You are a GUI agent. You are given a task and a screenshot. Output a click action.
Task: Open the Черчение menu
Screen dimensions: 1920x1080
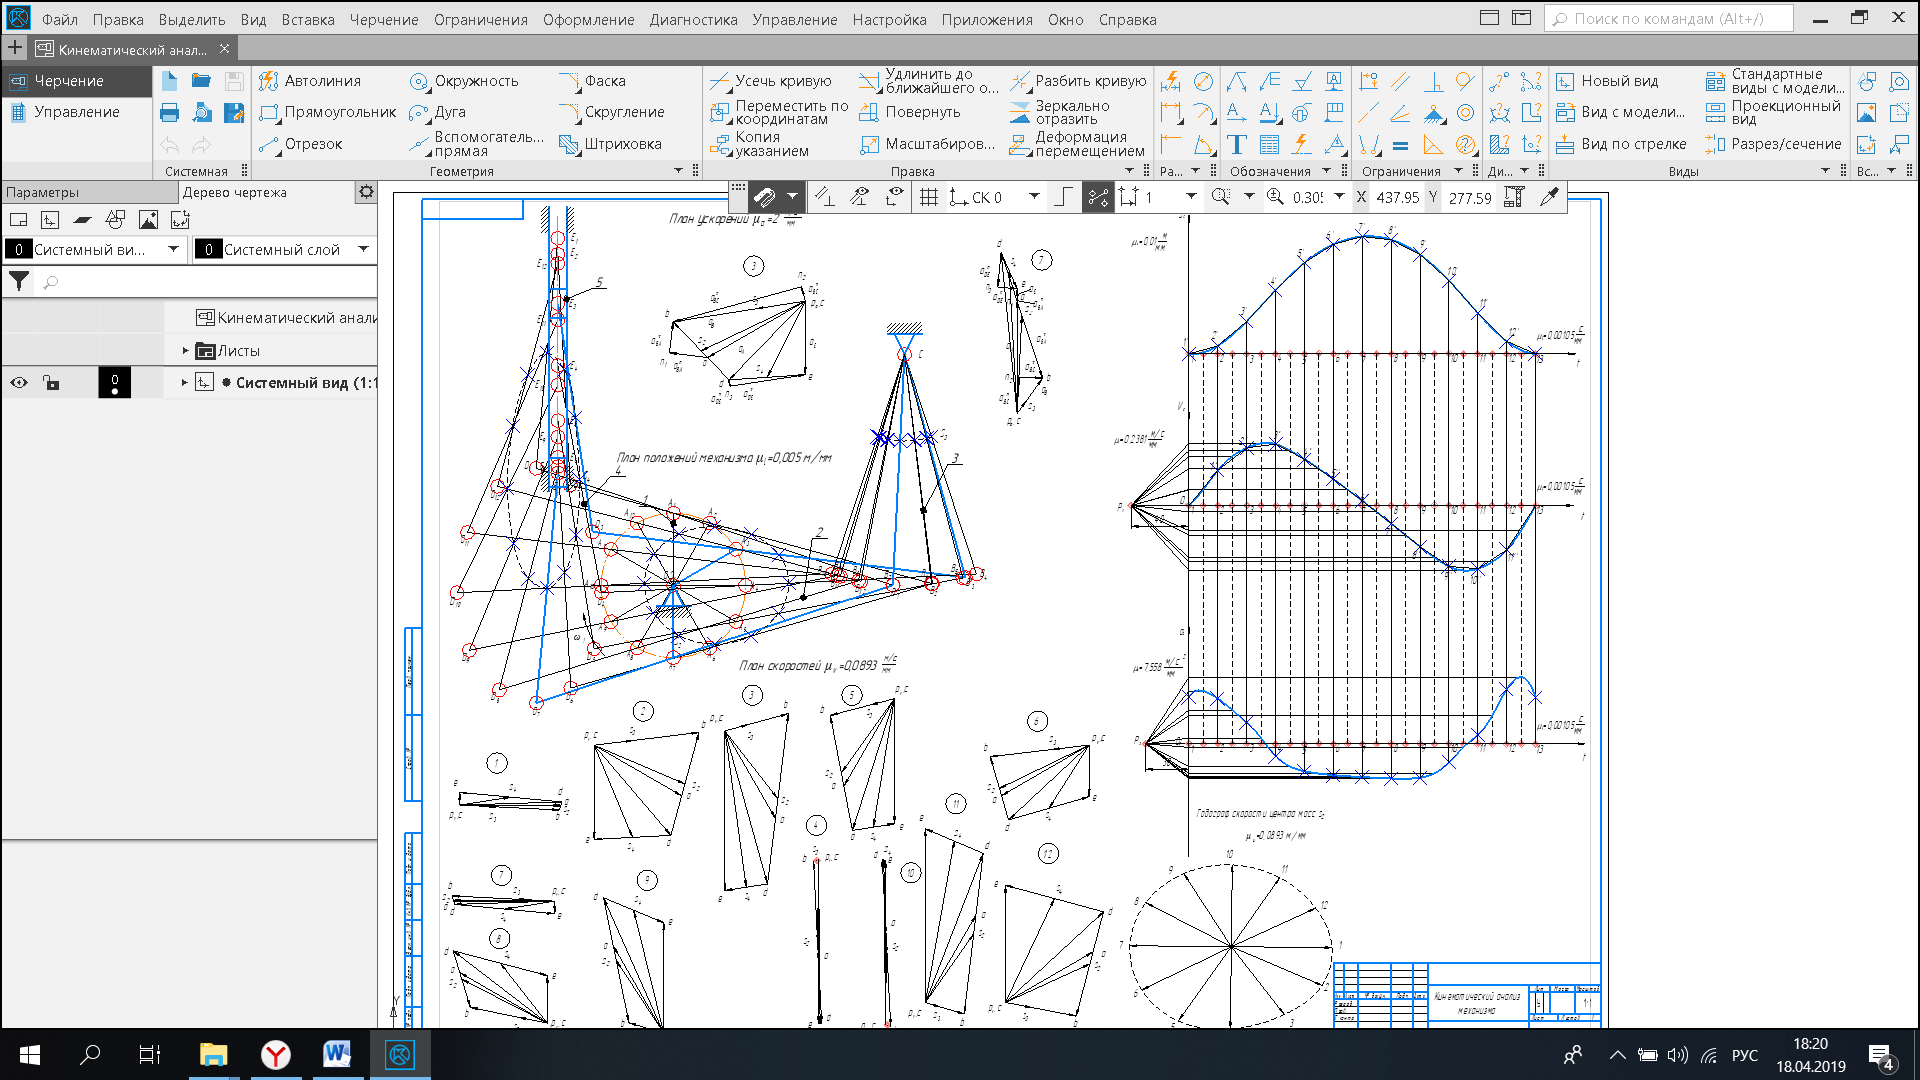coord(384,19)
